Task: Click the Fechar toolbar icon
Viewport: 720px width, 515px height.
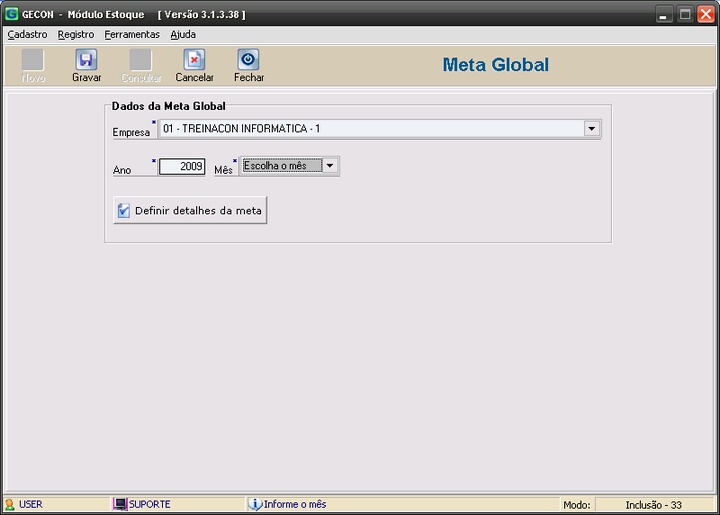Action: (x=248, y=60)
